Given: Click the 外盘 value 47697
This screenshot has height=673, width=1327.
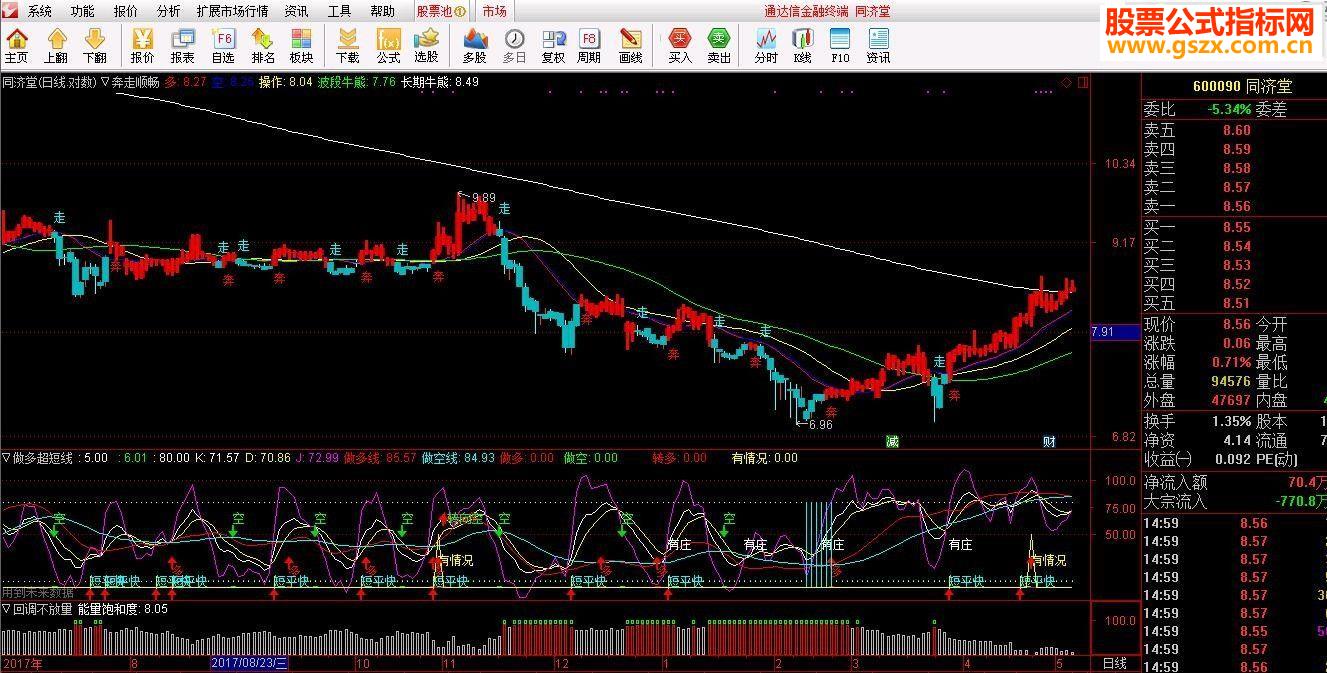Looking at the screenshot, I should click(1230, 400).
